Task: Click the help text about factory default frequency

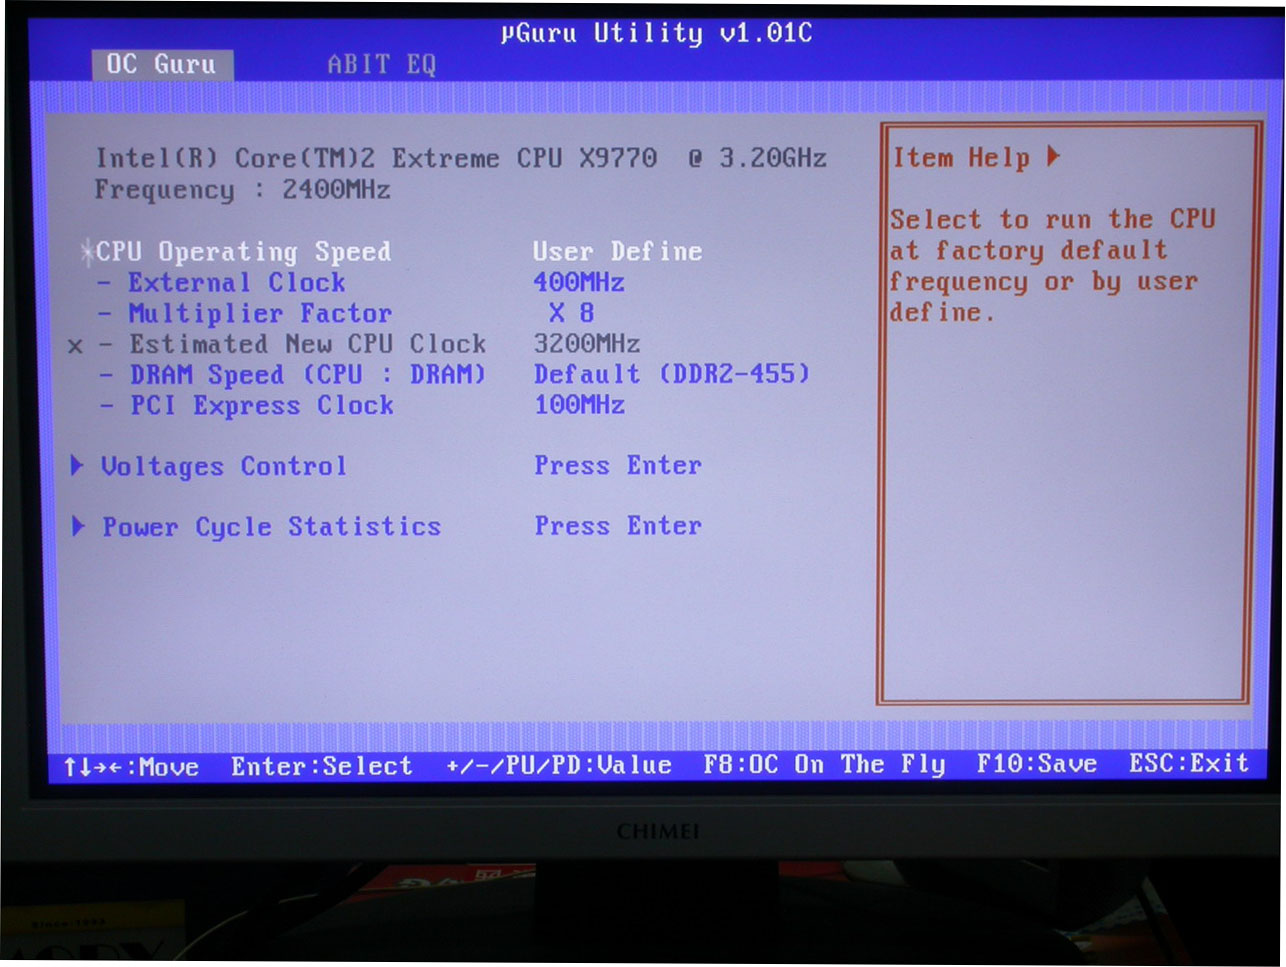Action: [1051, 266]
